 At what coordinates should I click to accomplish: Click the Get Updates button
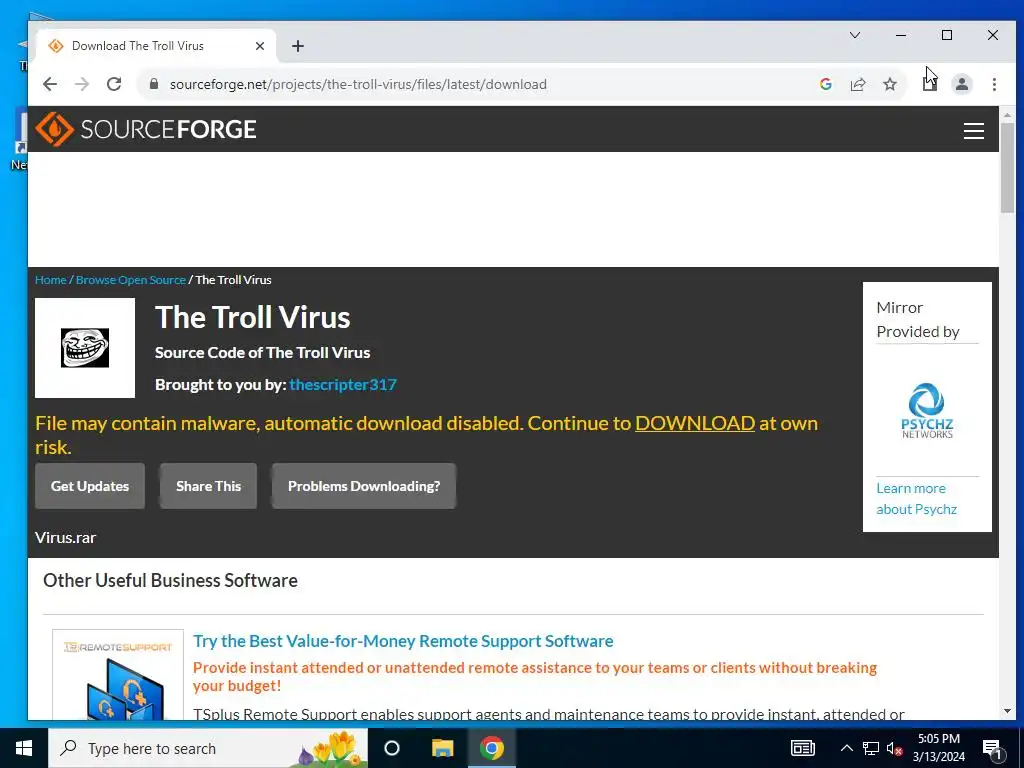pyautogui.click(x=90, y=486)
